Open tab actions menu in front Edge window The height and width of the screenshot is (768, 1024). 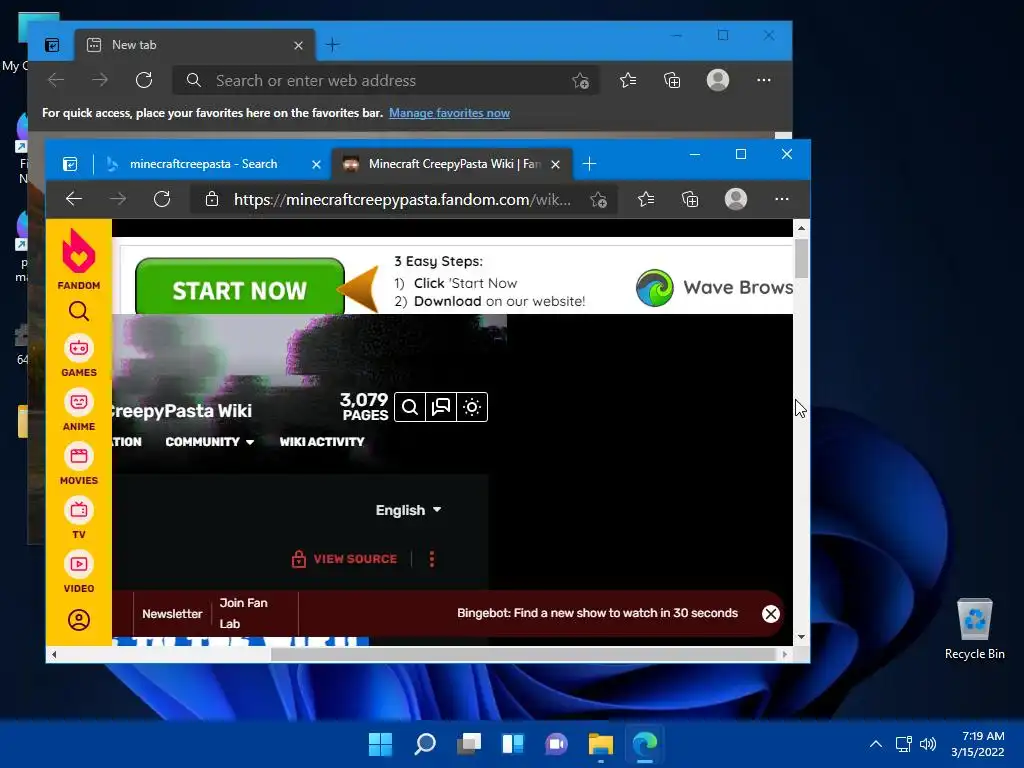pos(70,165)
